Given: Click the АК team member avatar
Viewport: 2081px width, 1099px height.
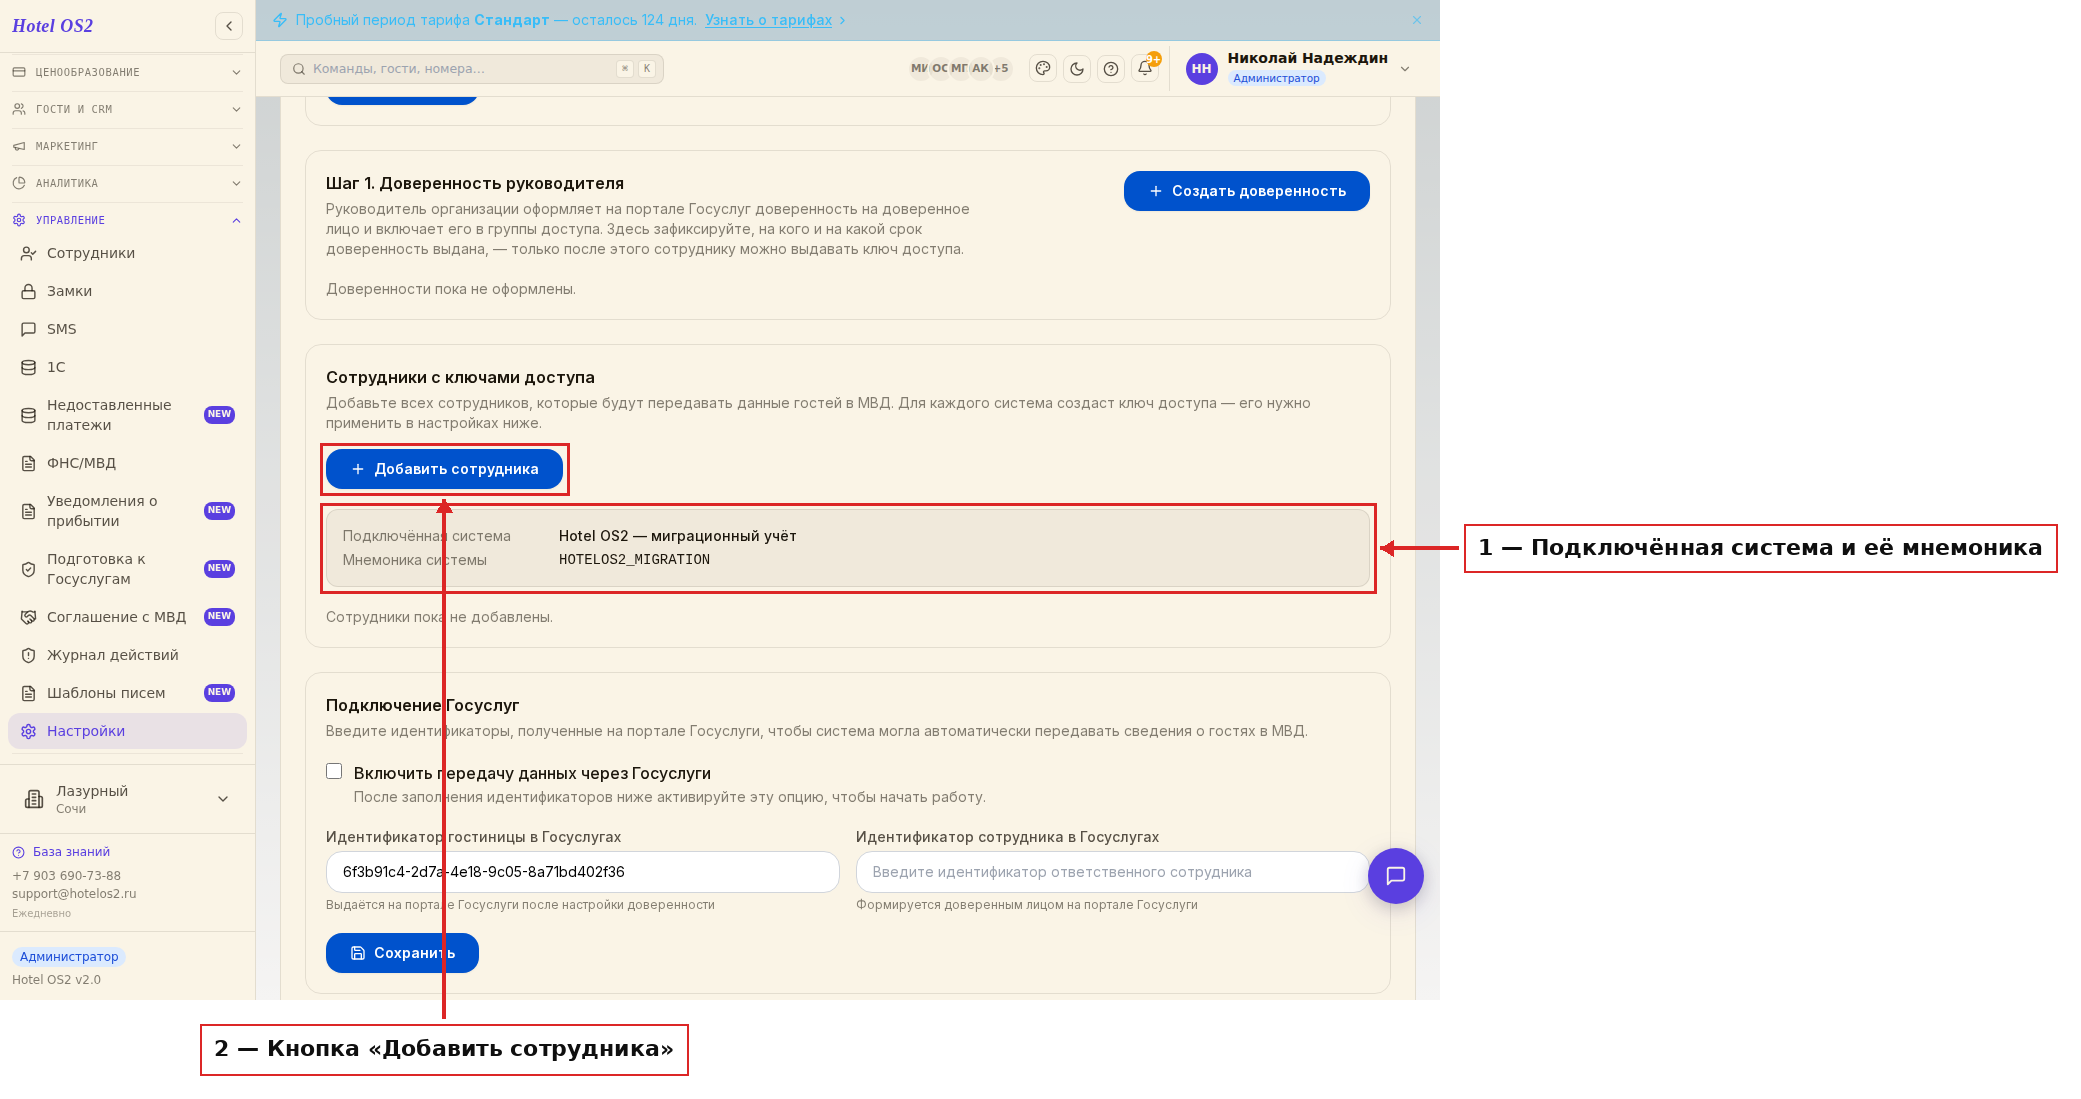Looking at the screenshot, I should 980,69.
